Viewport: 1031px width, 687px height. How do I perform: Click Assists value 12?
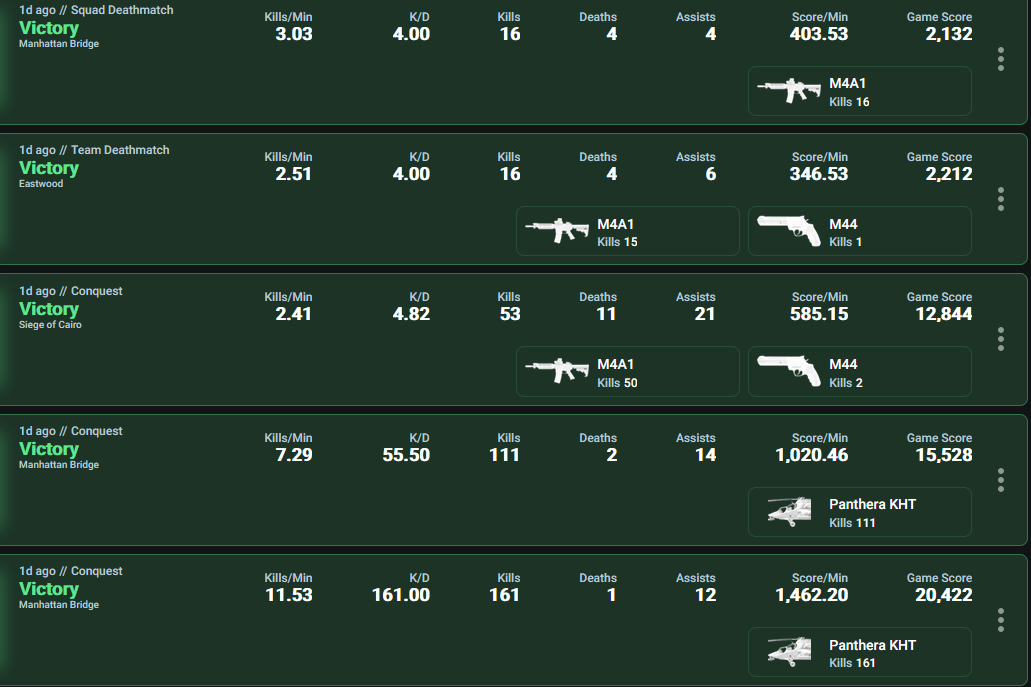(x=706, y=595)
